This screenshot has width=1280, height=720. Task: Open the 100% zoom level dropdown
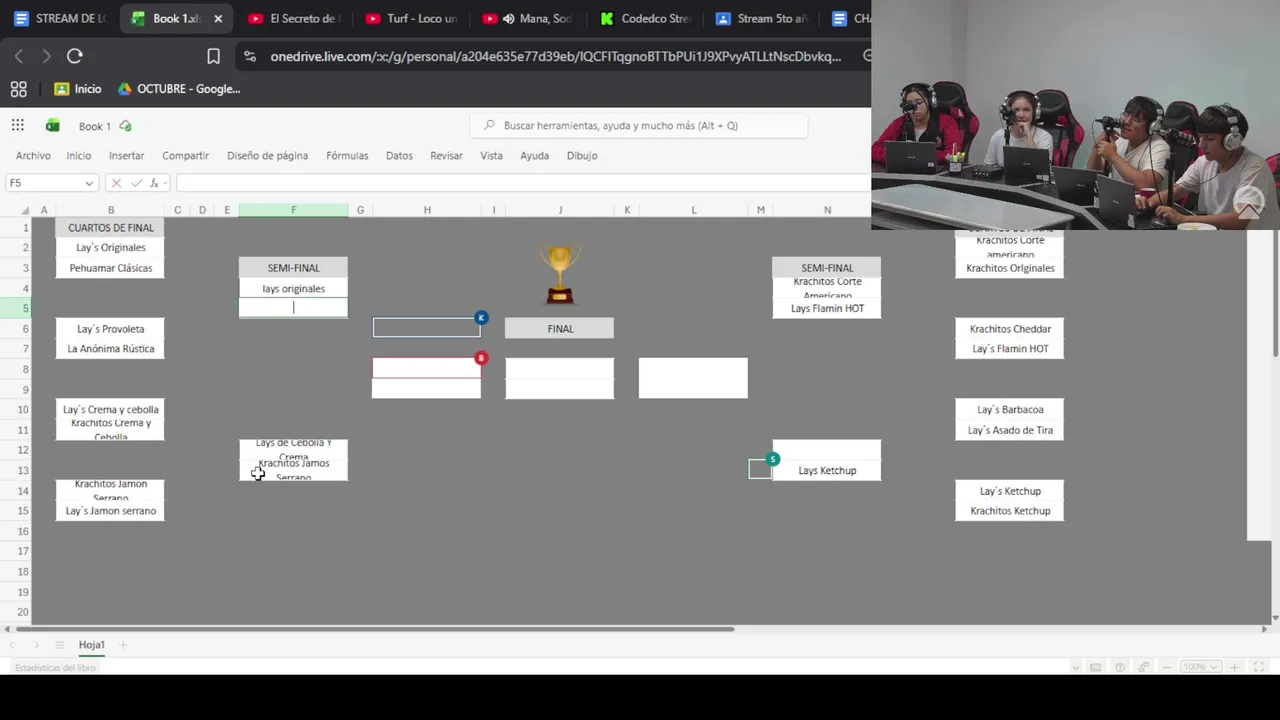(1199, 667)
